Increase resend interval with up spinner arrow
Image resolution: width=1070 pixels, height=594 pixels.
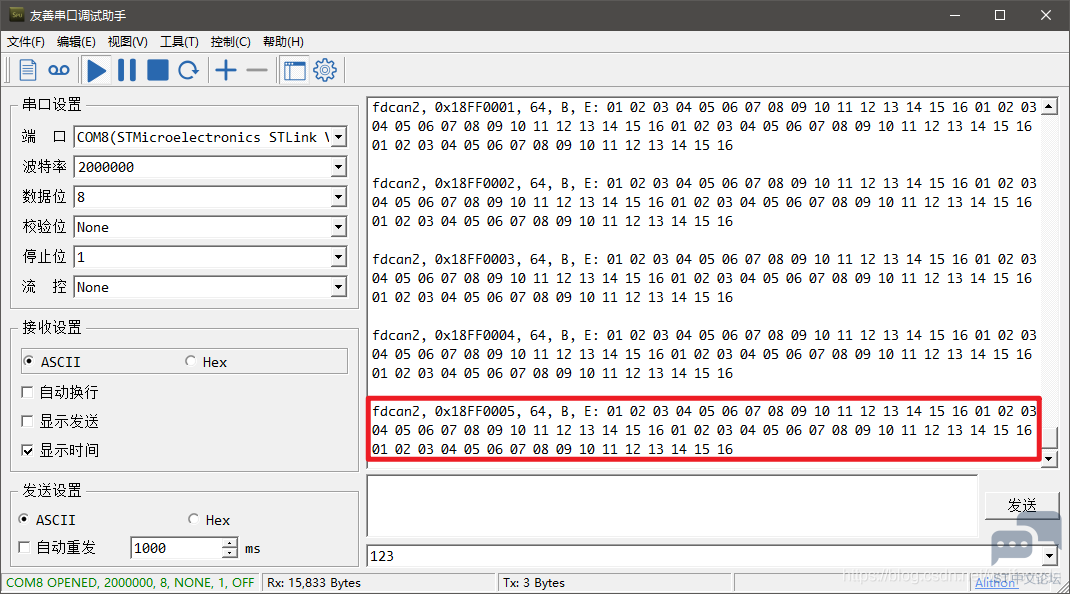(230, 543)
